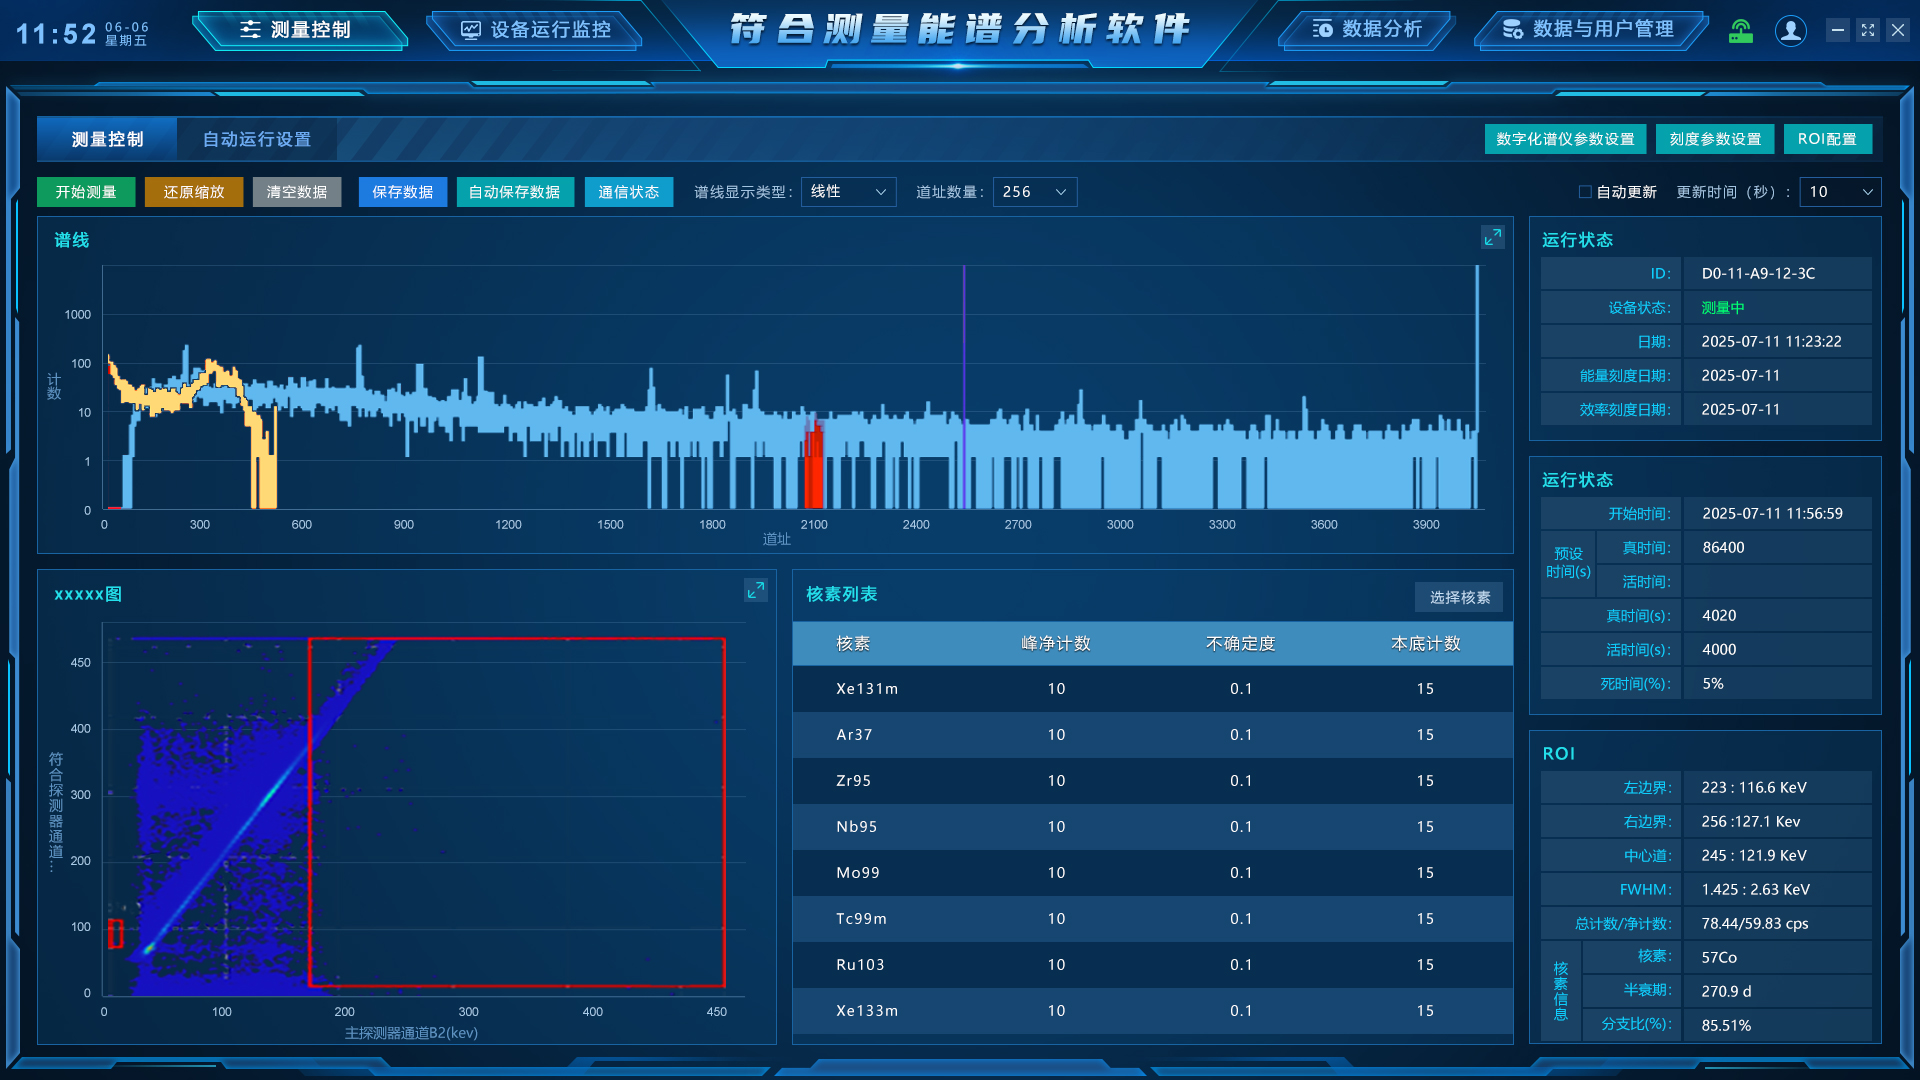Click the 设备运行监控 monitor icon
The width and height of the screenshot is (1920, 1080).
tap(471, 30)
